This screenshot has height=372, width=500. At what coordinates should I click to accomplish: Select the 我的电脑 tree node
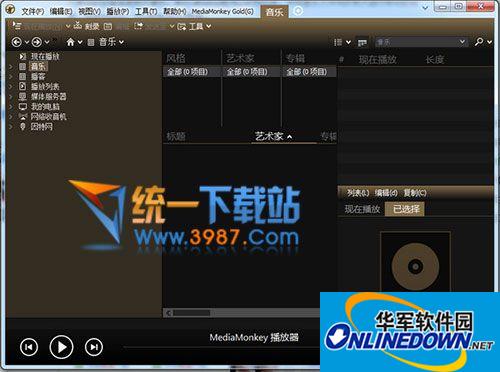tap(45, 106)
